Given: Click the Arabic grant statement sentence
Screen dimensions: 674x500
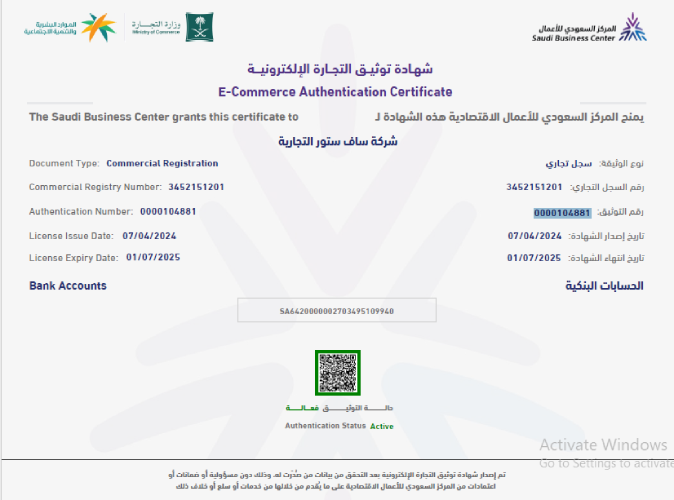Looking at the screenshot, I should point(509,117).
